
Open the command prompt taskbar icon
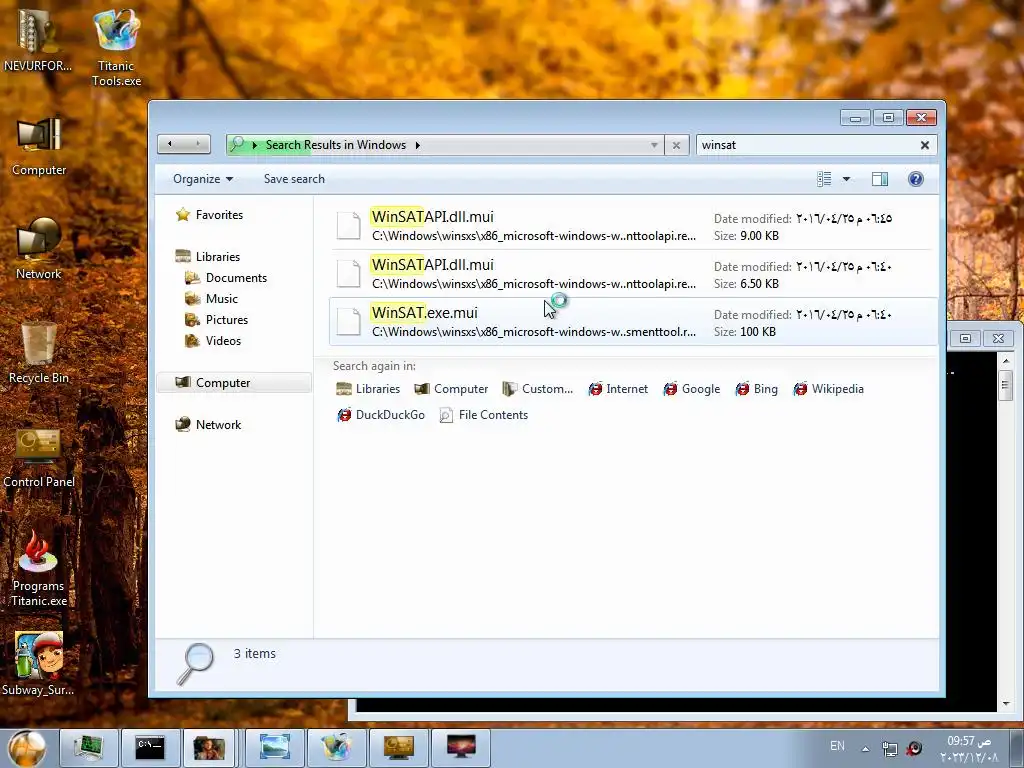[x=150, y=747]
